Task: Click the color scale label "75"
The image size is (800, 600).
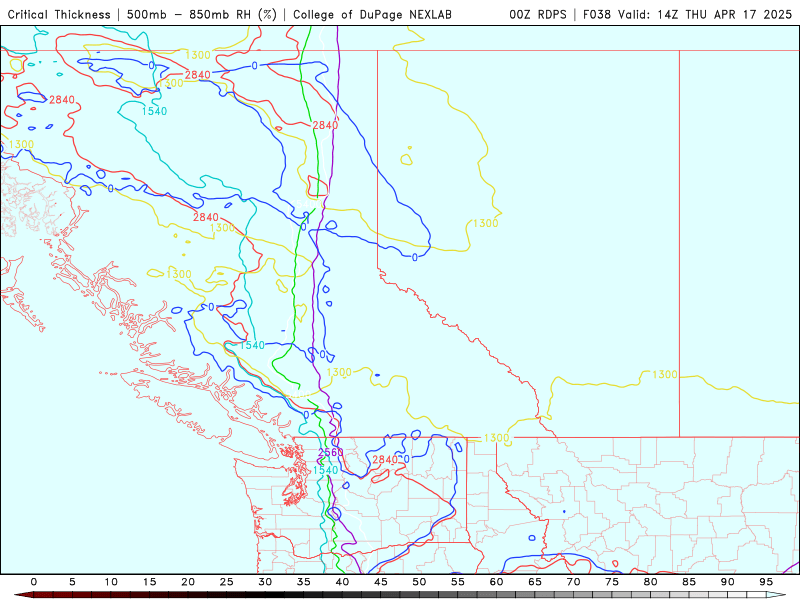Action: point(612,582)
